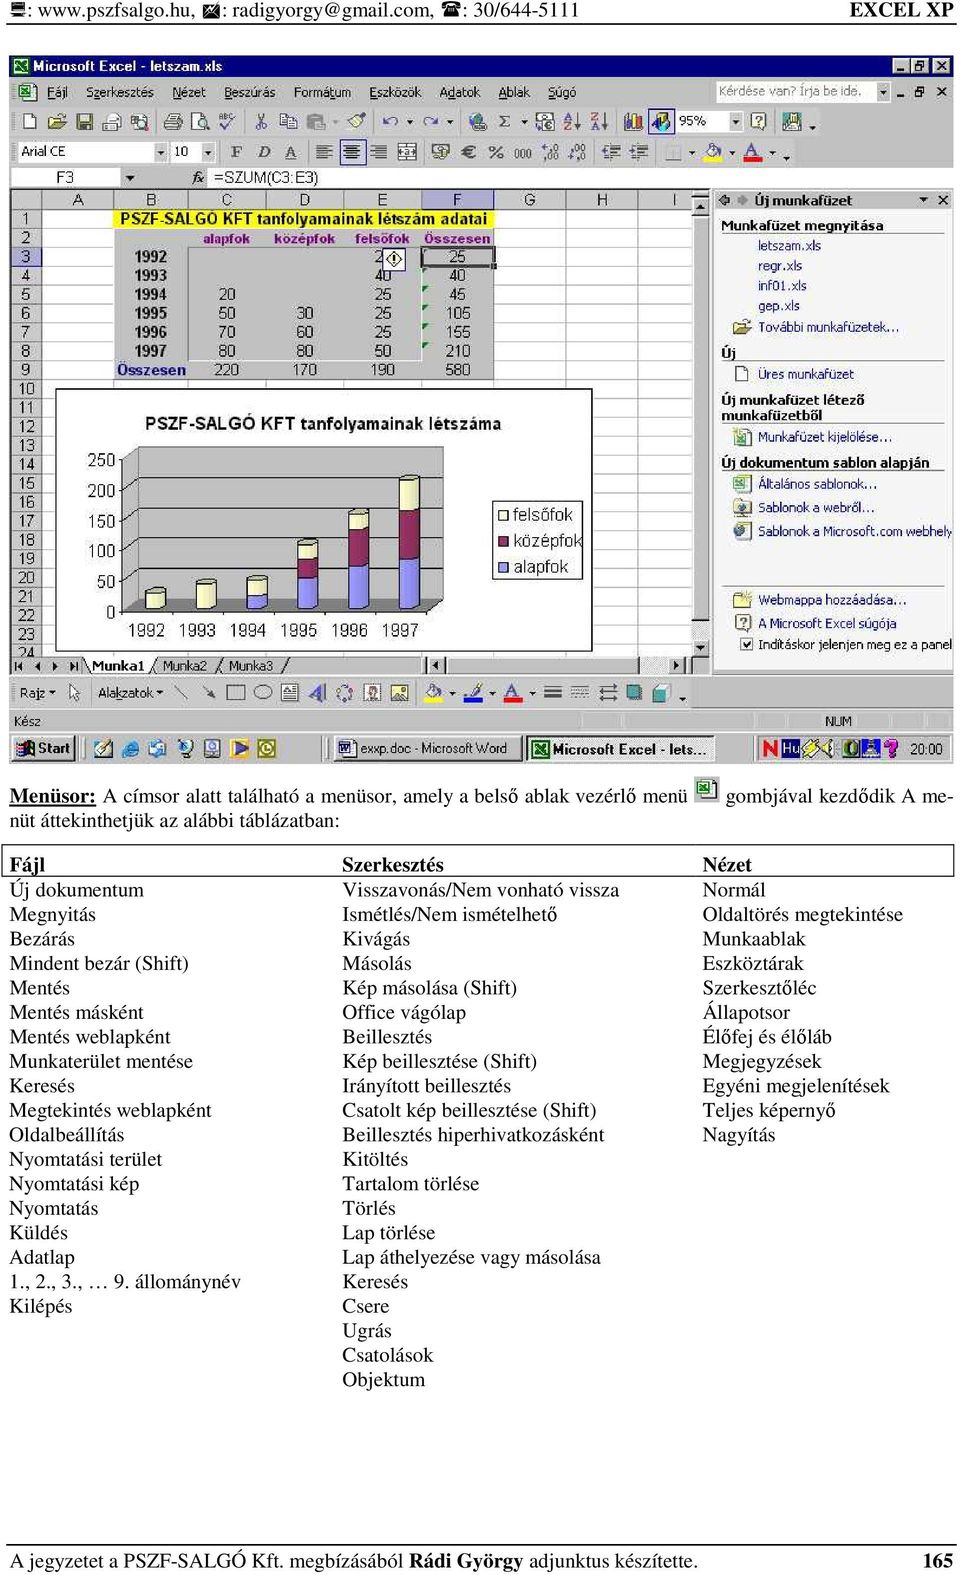Open the Borders dropdown arrow

pos(691,153)
